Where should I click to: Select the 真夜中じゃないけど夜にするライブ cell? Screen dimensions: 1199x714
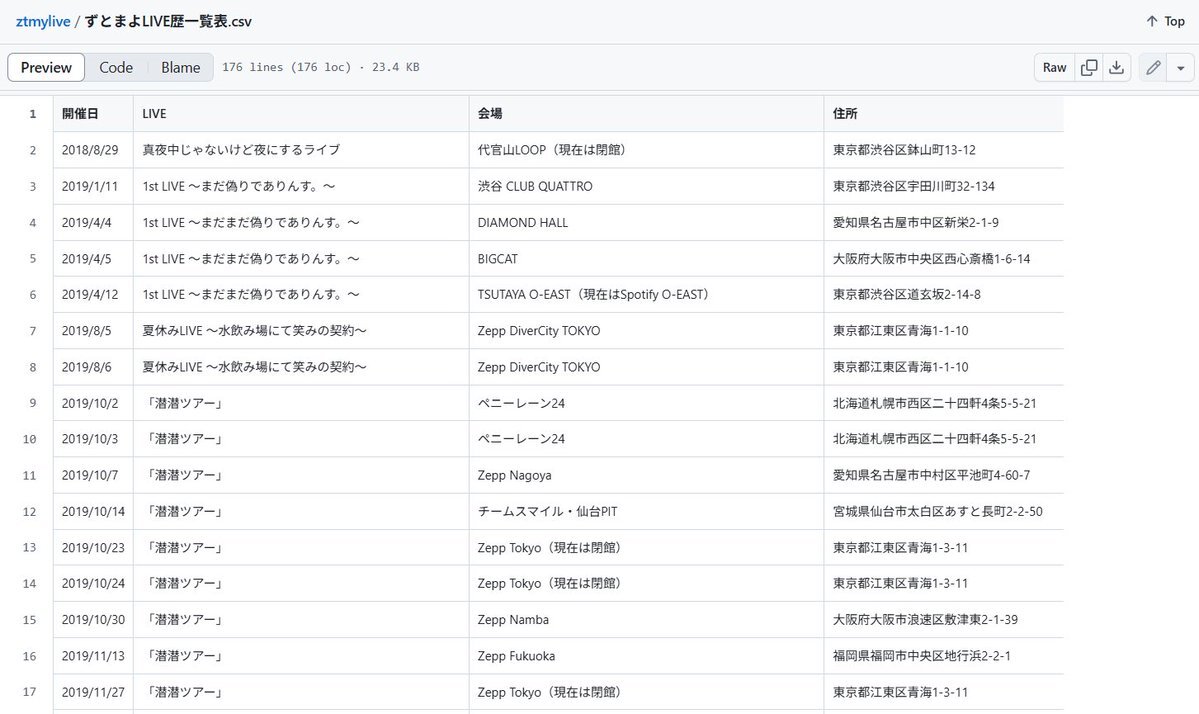tap(301, 150)
